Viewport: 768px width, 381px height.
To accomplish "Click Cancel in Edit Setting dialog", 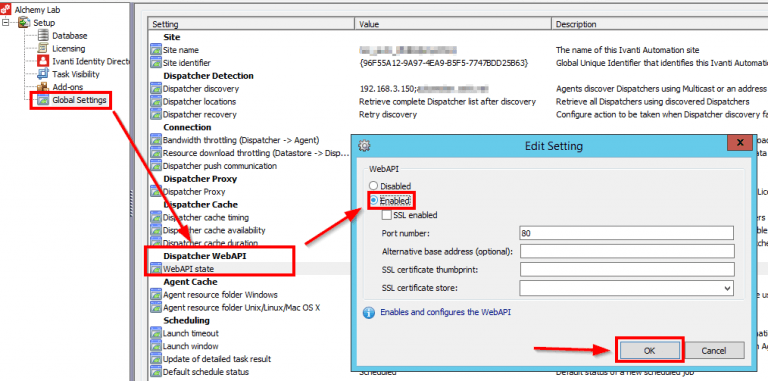I will coord(714,350).
